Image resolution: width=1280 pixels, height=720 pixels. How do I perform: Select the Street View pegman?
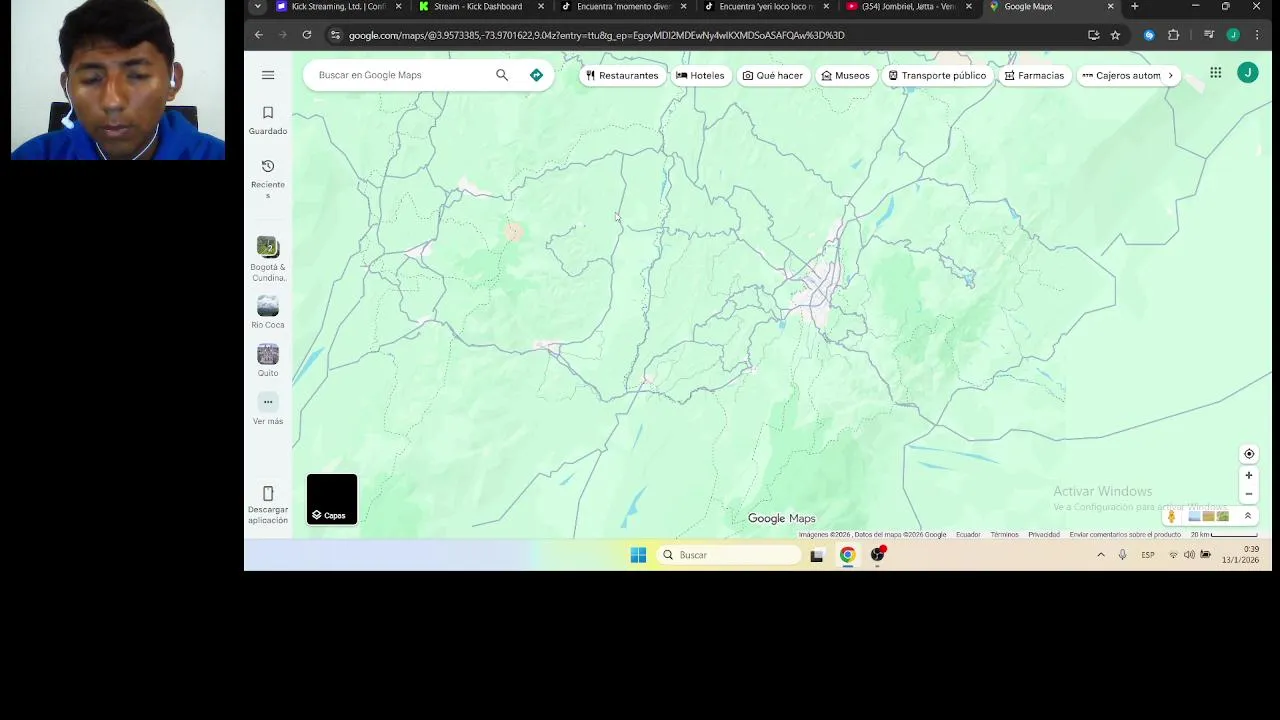point(1172,516)
